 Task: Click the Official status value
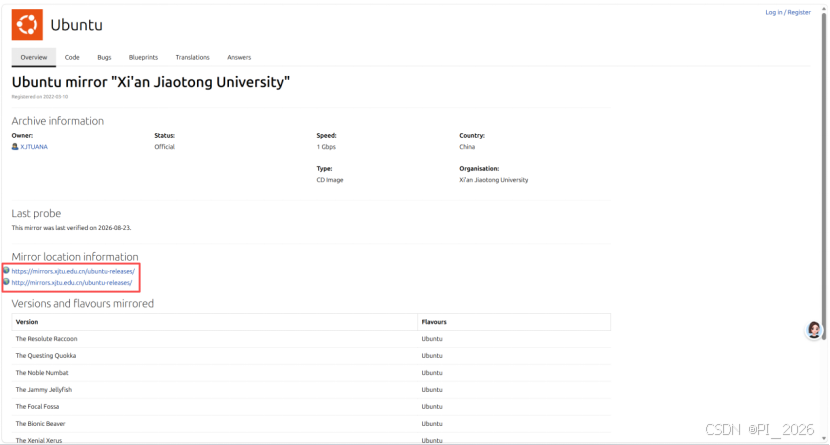tap(165, 147)
